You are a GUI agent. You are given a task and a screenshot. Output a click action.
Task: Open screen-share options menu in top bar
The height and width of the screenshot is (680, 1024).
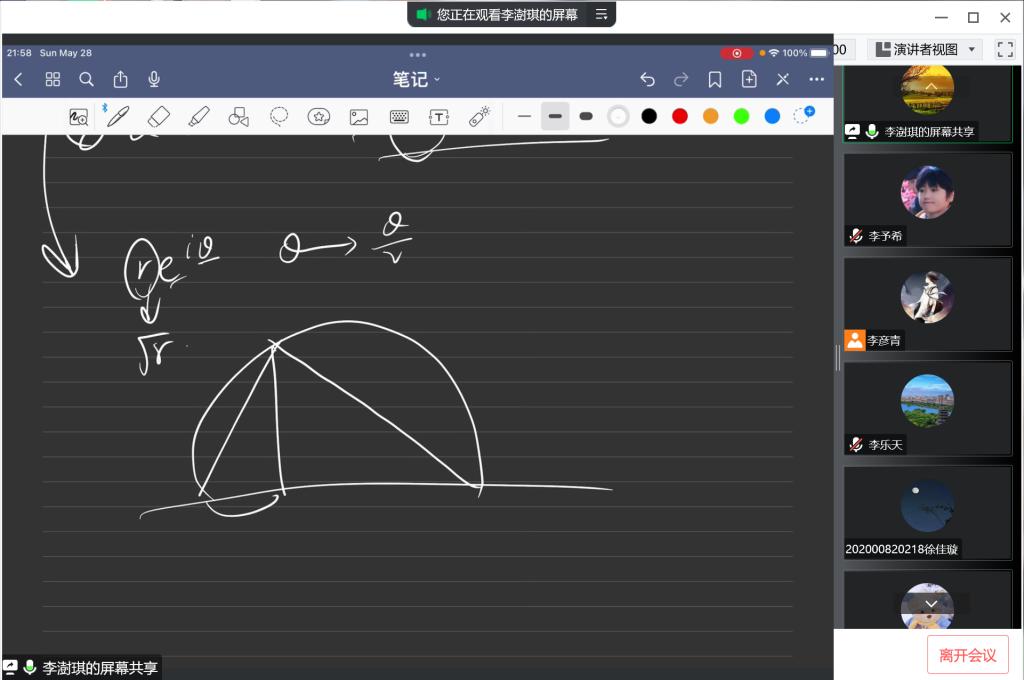tap(601, 15)
